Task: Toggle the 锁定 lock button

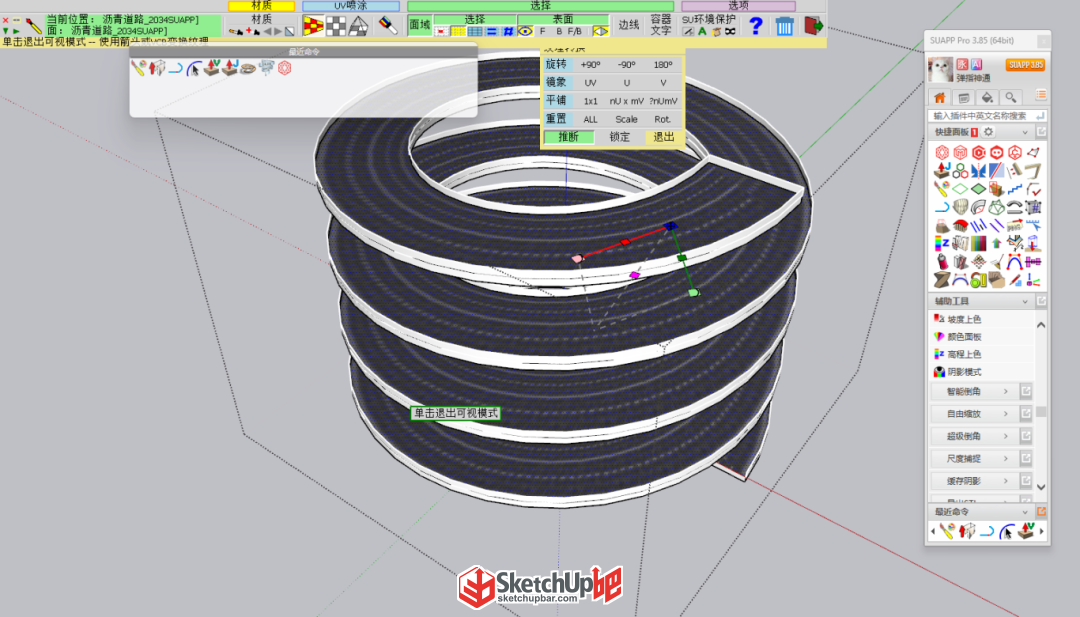Action: point(619,137)
